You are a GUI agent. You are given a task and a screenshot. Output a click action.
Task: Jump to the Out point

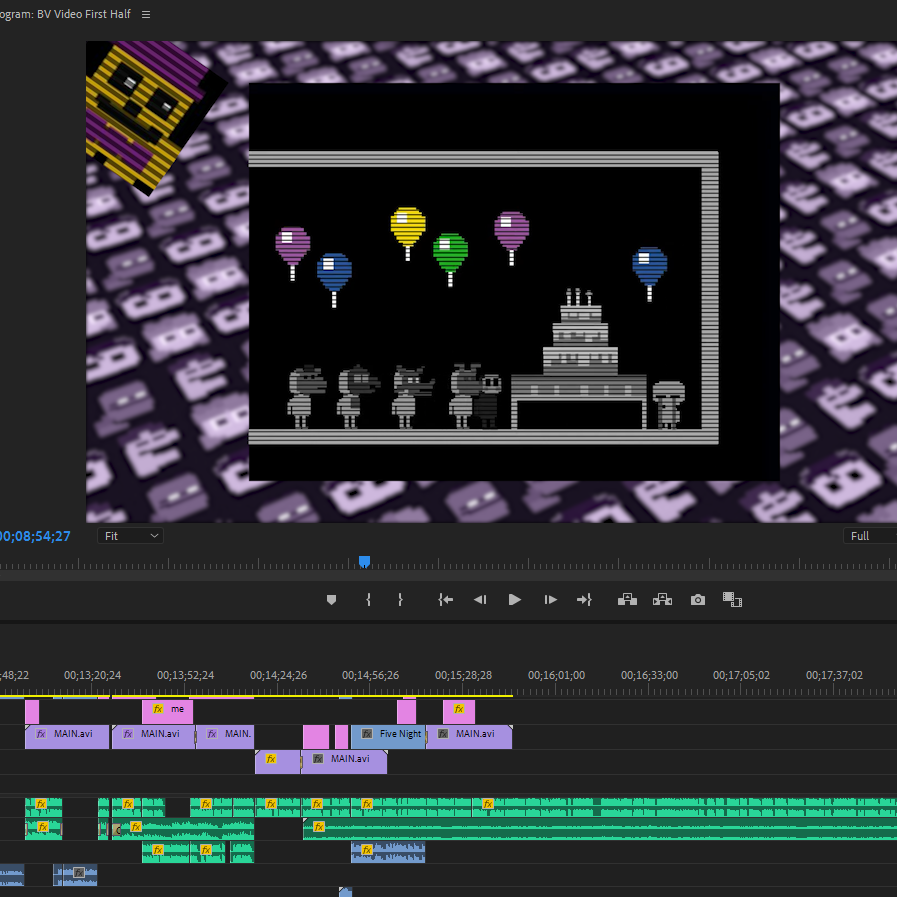pos(585,600)
